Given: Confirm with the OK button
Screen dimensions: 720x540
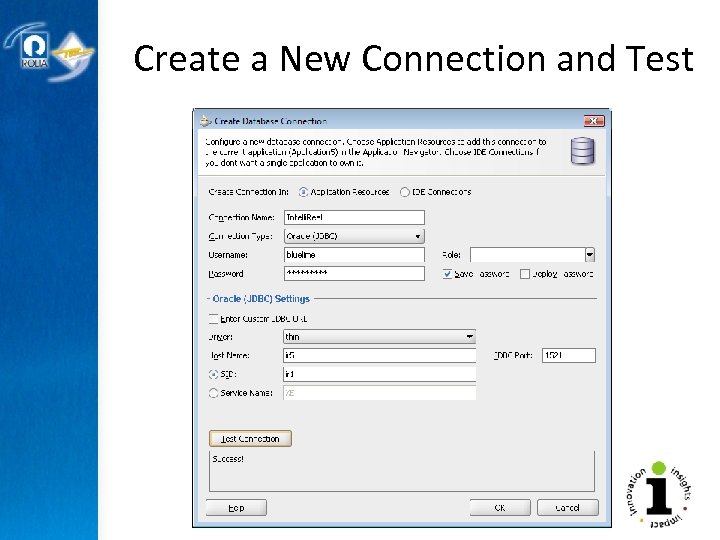Looking at the screenshot, I should (x=500, y=508).
